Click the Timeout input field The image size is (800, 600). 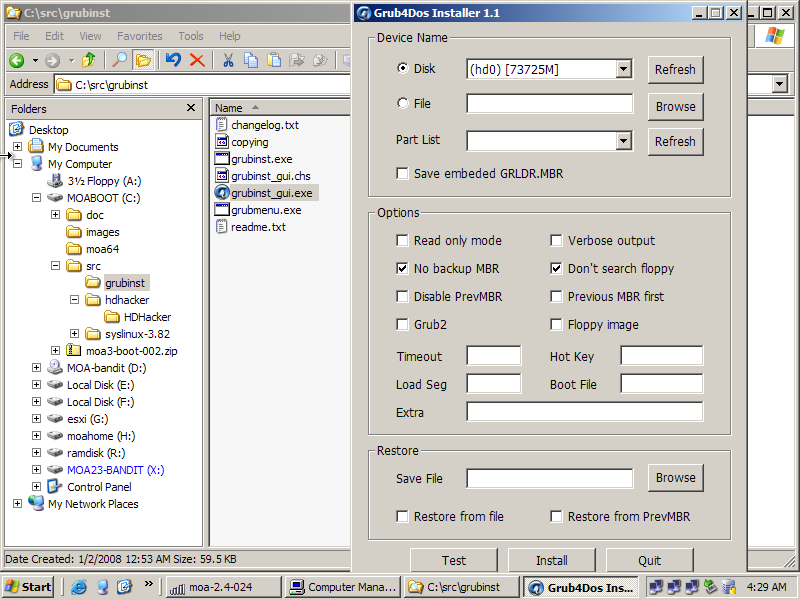(x=493, y=356)
